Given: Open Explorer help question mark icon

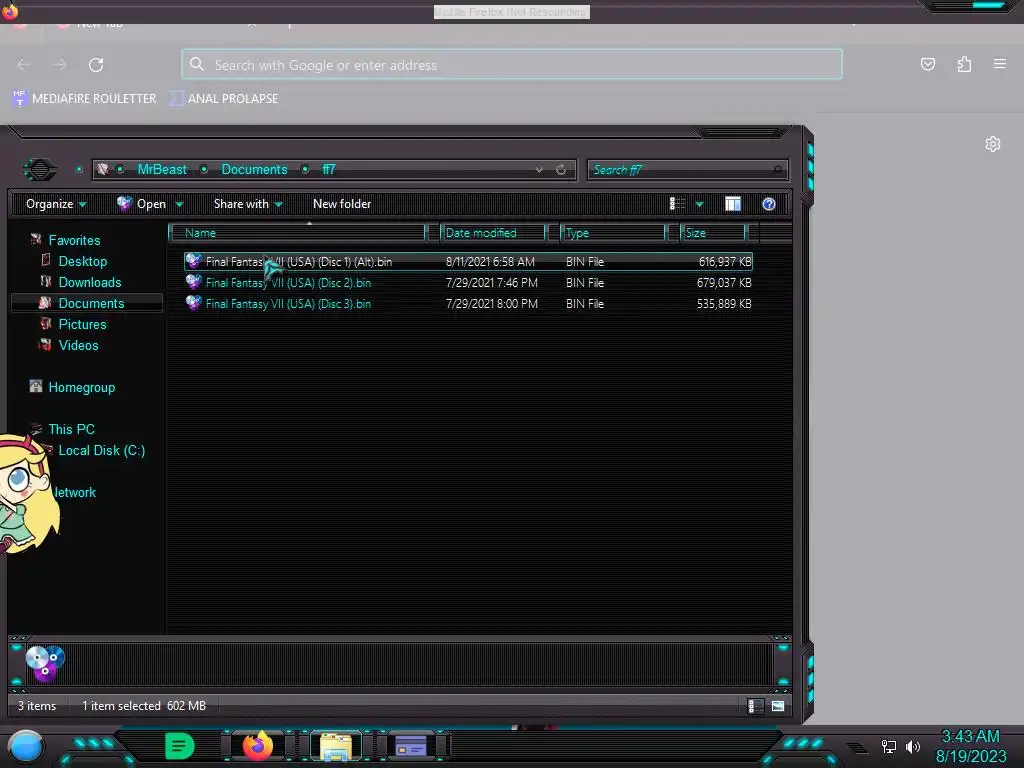Looking at the screenshot, I should [x=769, y=204].
